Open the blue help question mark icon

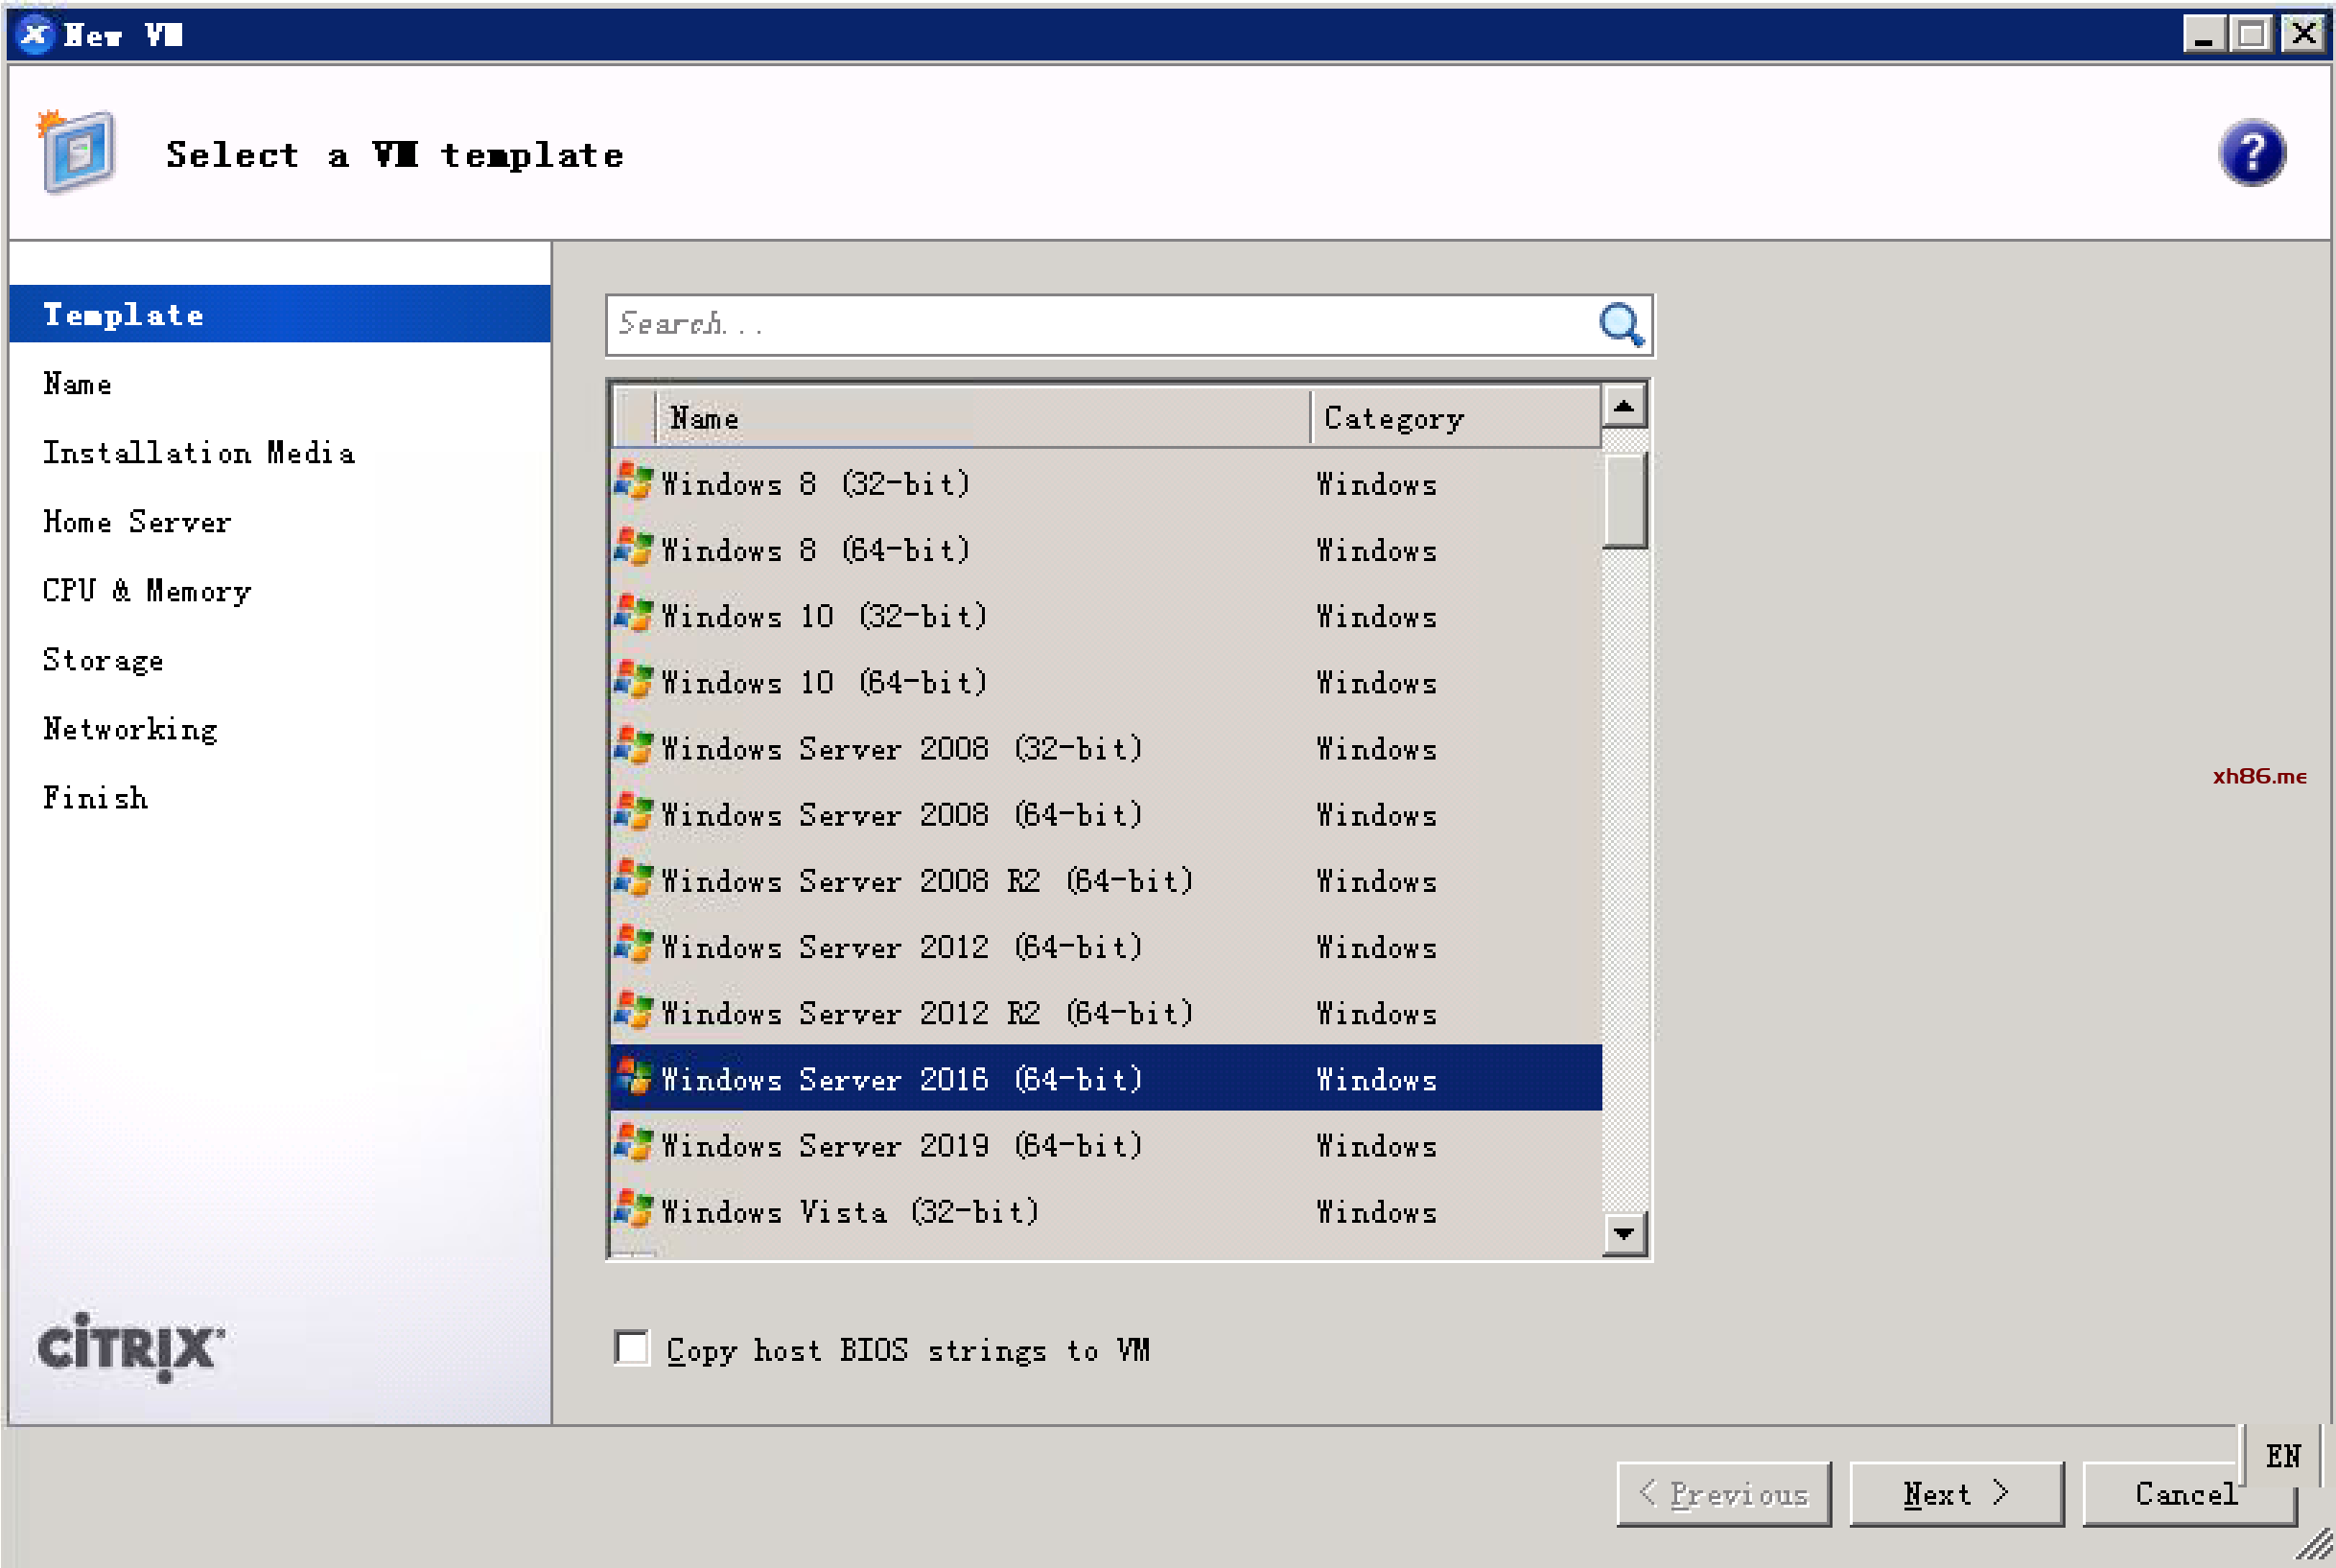click(x=2251, y=154)
